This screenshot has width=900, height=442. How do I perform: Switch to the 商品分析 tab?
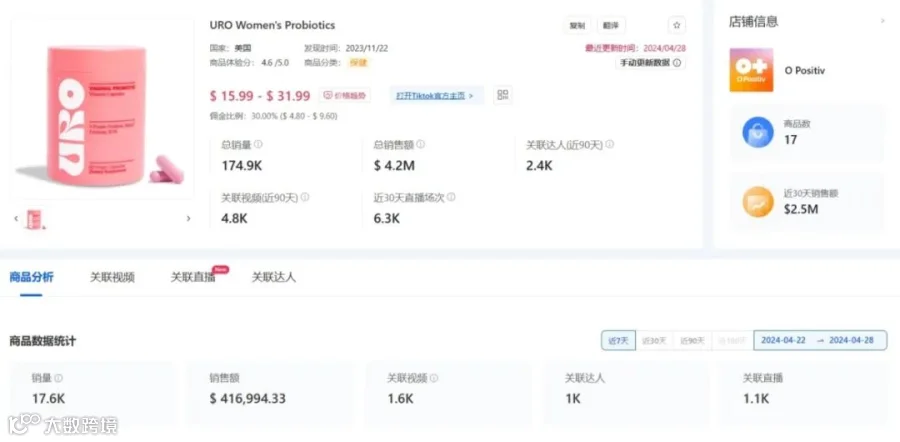point(32,277)
